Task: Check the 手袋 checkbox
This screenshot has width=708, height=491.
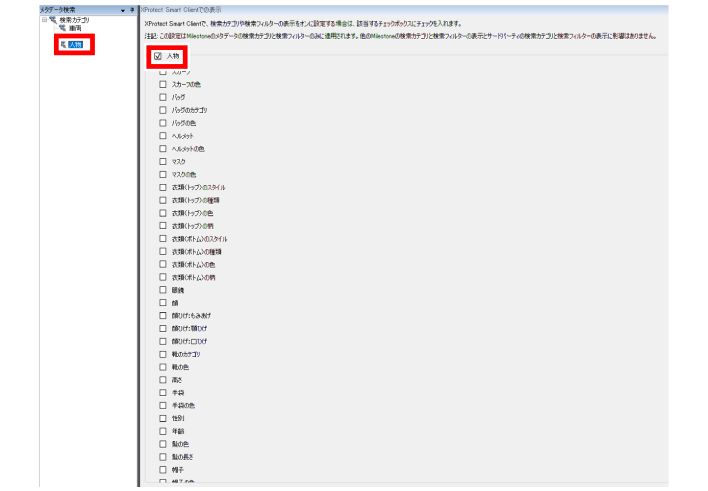Action: click(x=163, y=393)
